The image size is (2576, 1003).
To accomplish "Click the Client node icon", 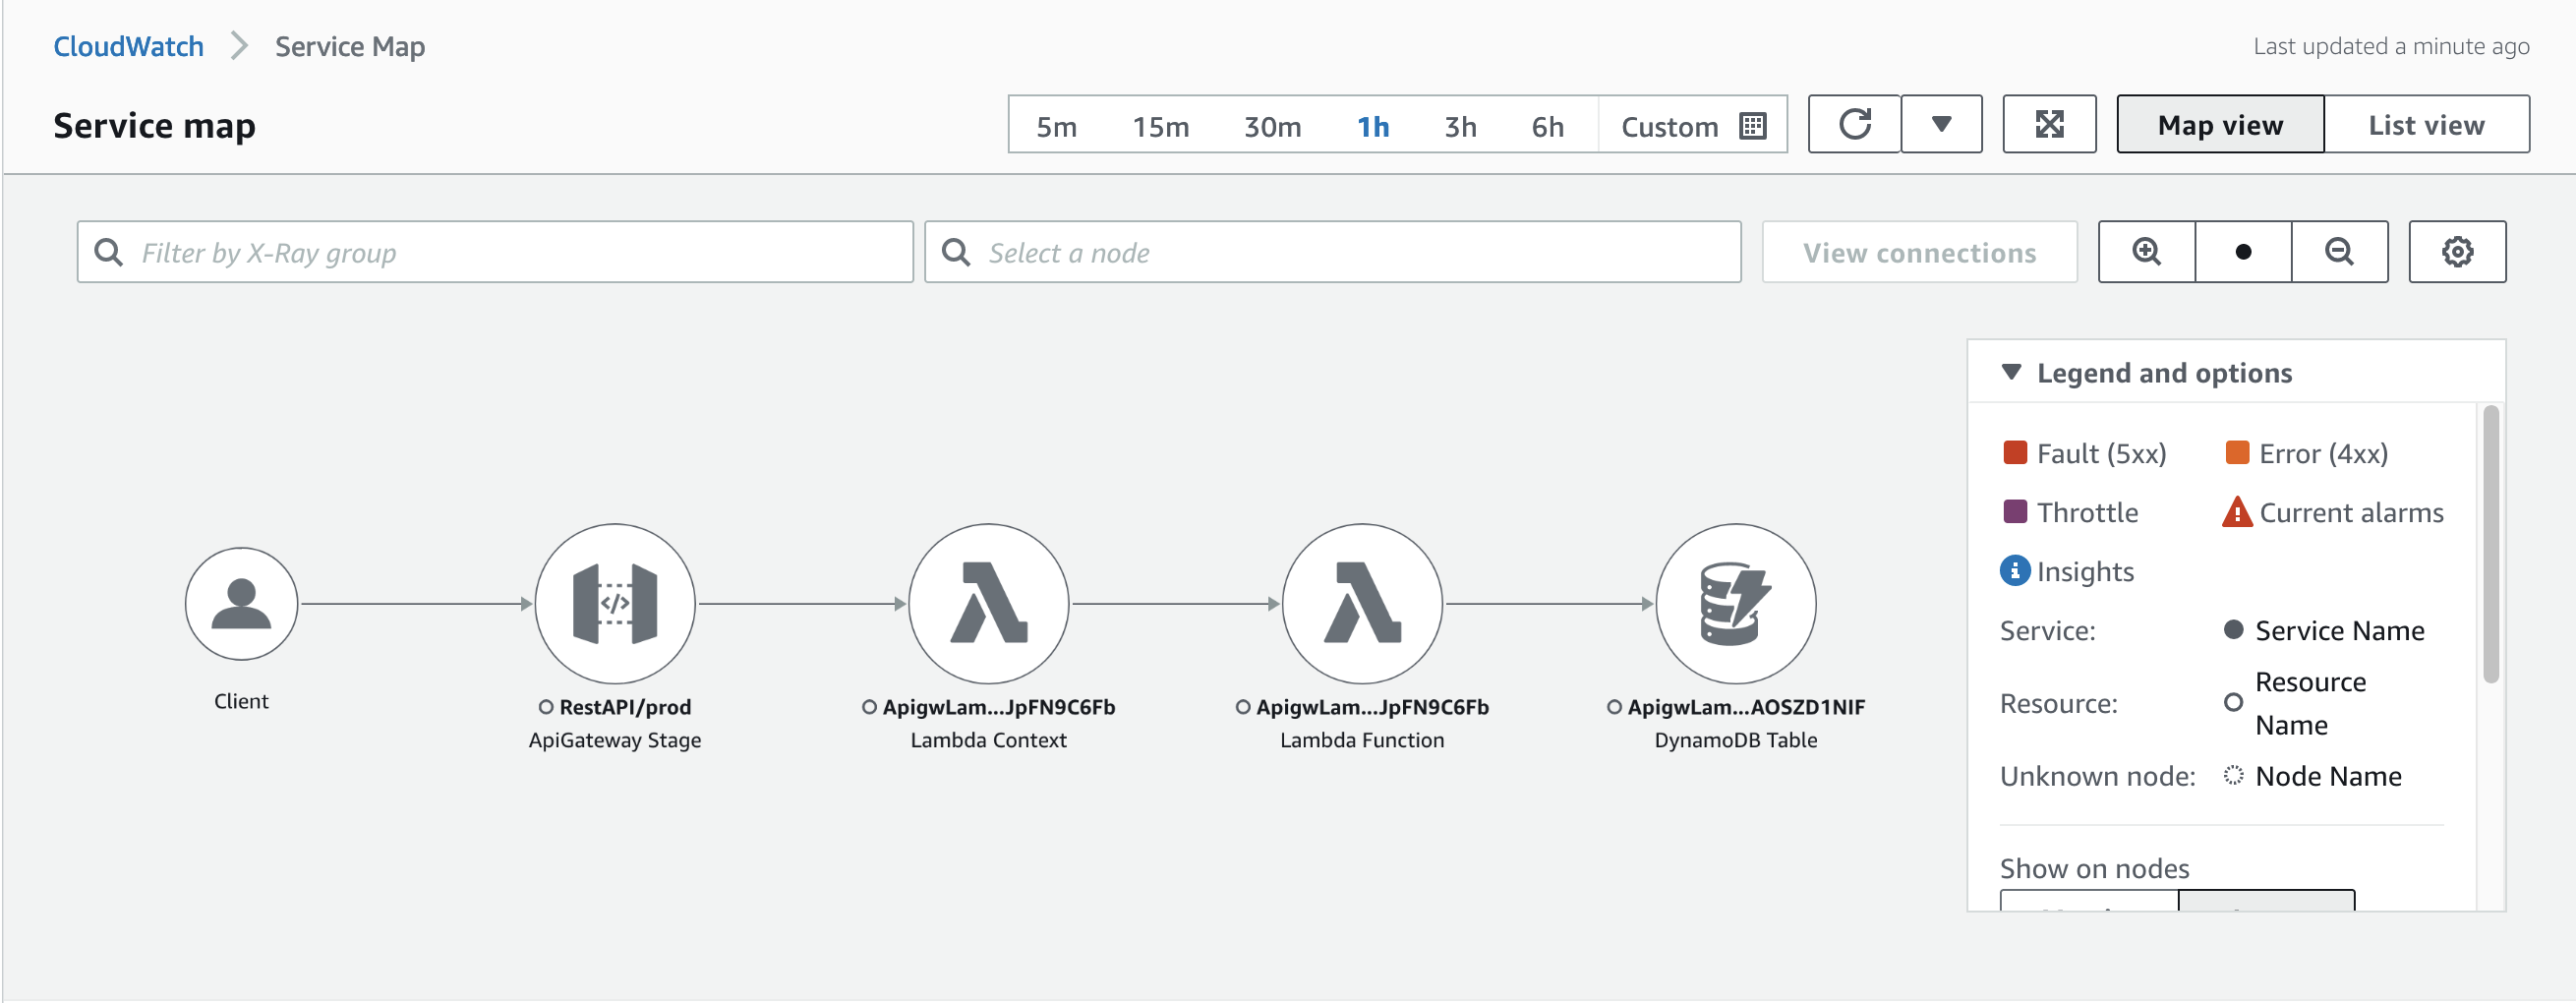I will (241, 603).
